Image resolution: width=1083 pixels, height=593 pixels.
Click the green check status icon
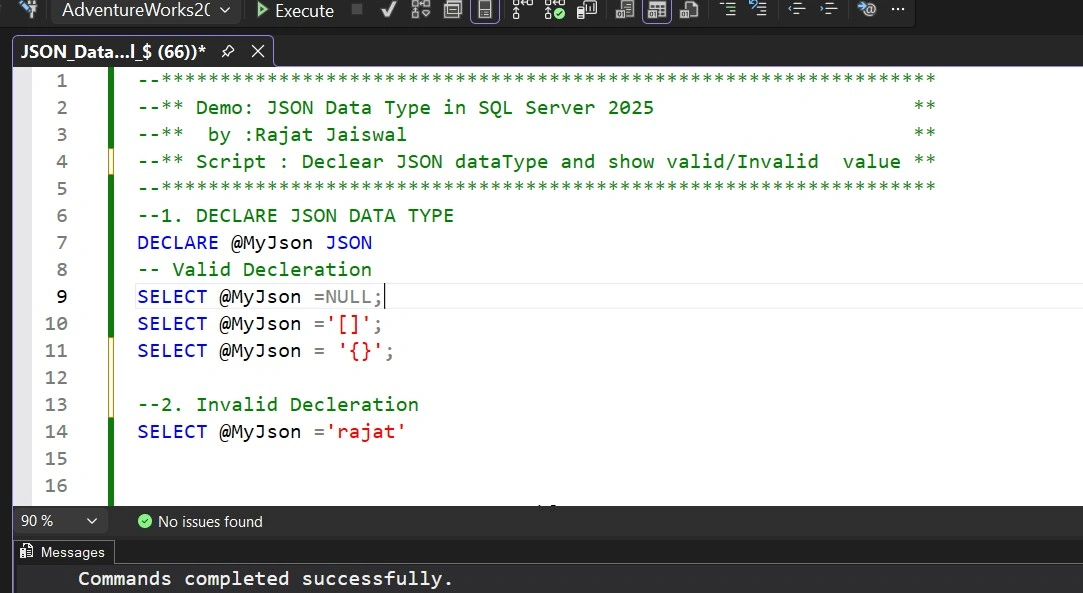144,521
